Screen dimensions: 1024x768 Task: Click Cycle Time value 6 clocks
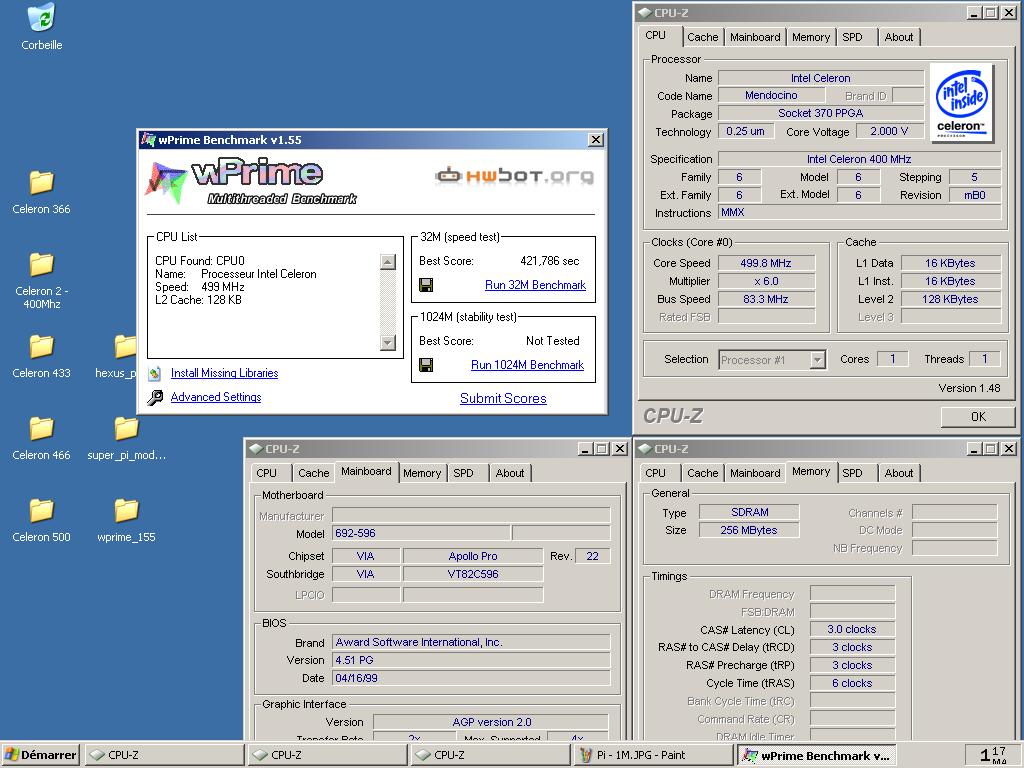click(852, 683)
